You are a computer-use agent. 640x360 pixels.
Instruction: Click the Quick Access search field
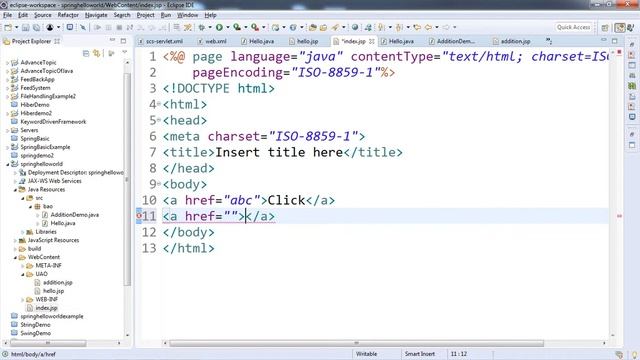(573, 27)
